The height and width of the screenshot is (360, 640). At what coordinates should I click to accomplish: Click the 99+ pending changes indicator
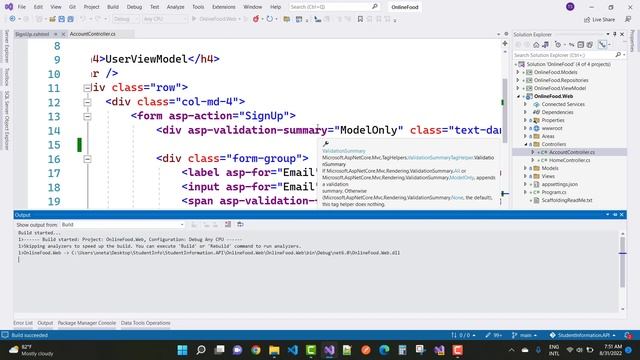pyautogui.click(x=493, y=335)
